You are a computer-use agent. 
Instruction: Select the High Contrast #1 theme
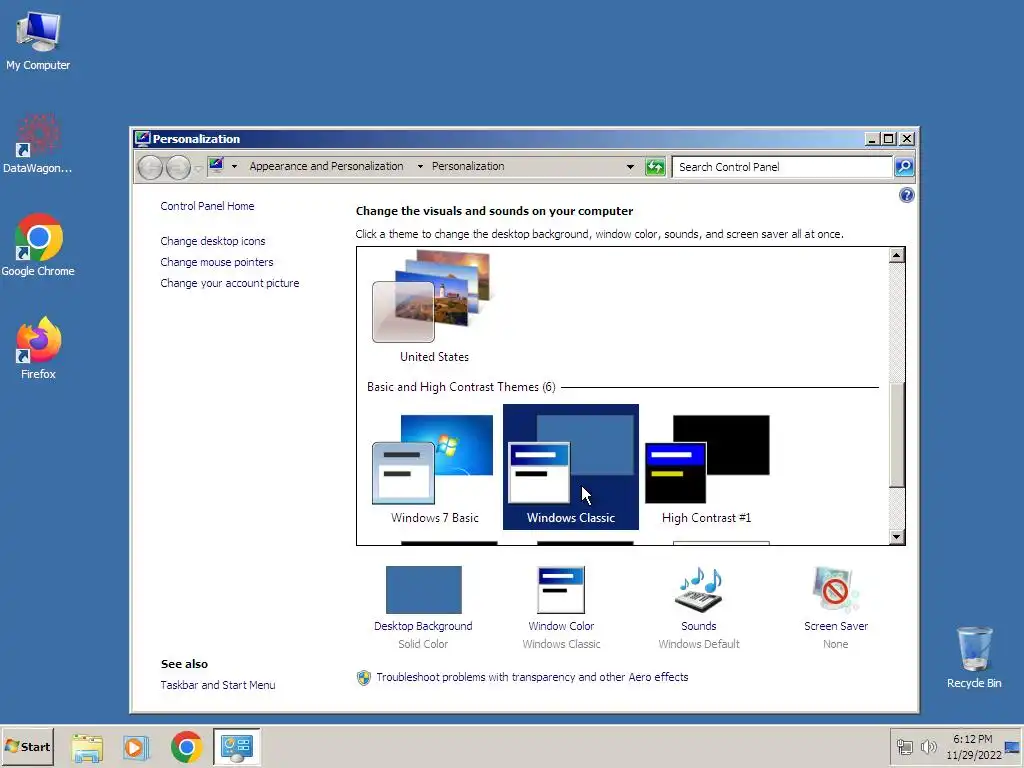coord(707,468)
